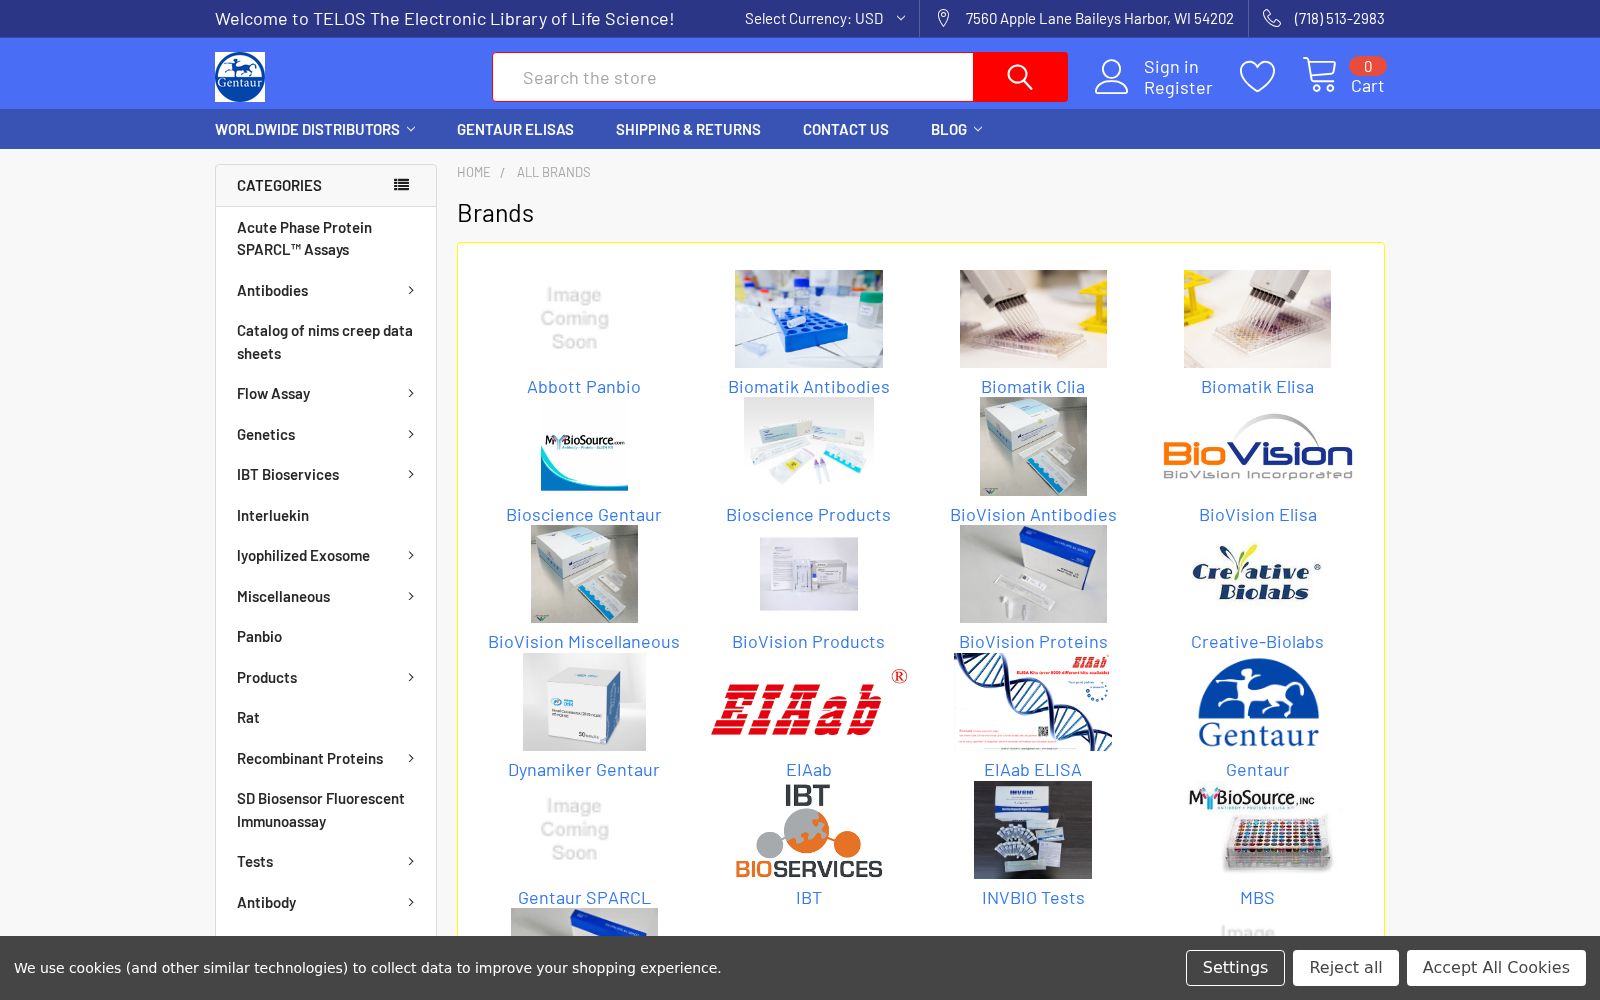Expand the Products category chevron
This screenshot has width=1600, height=1000.
tap(411, 677)
